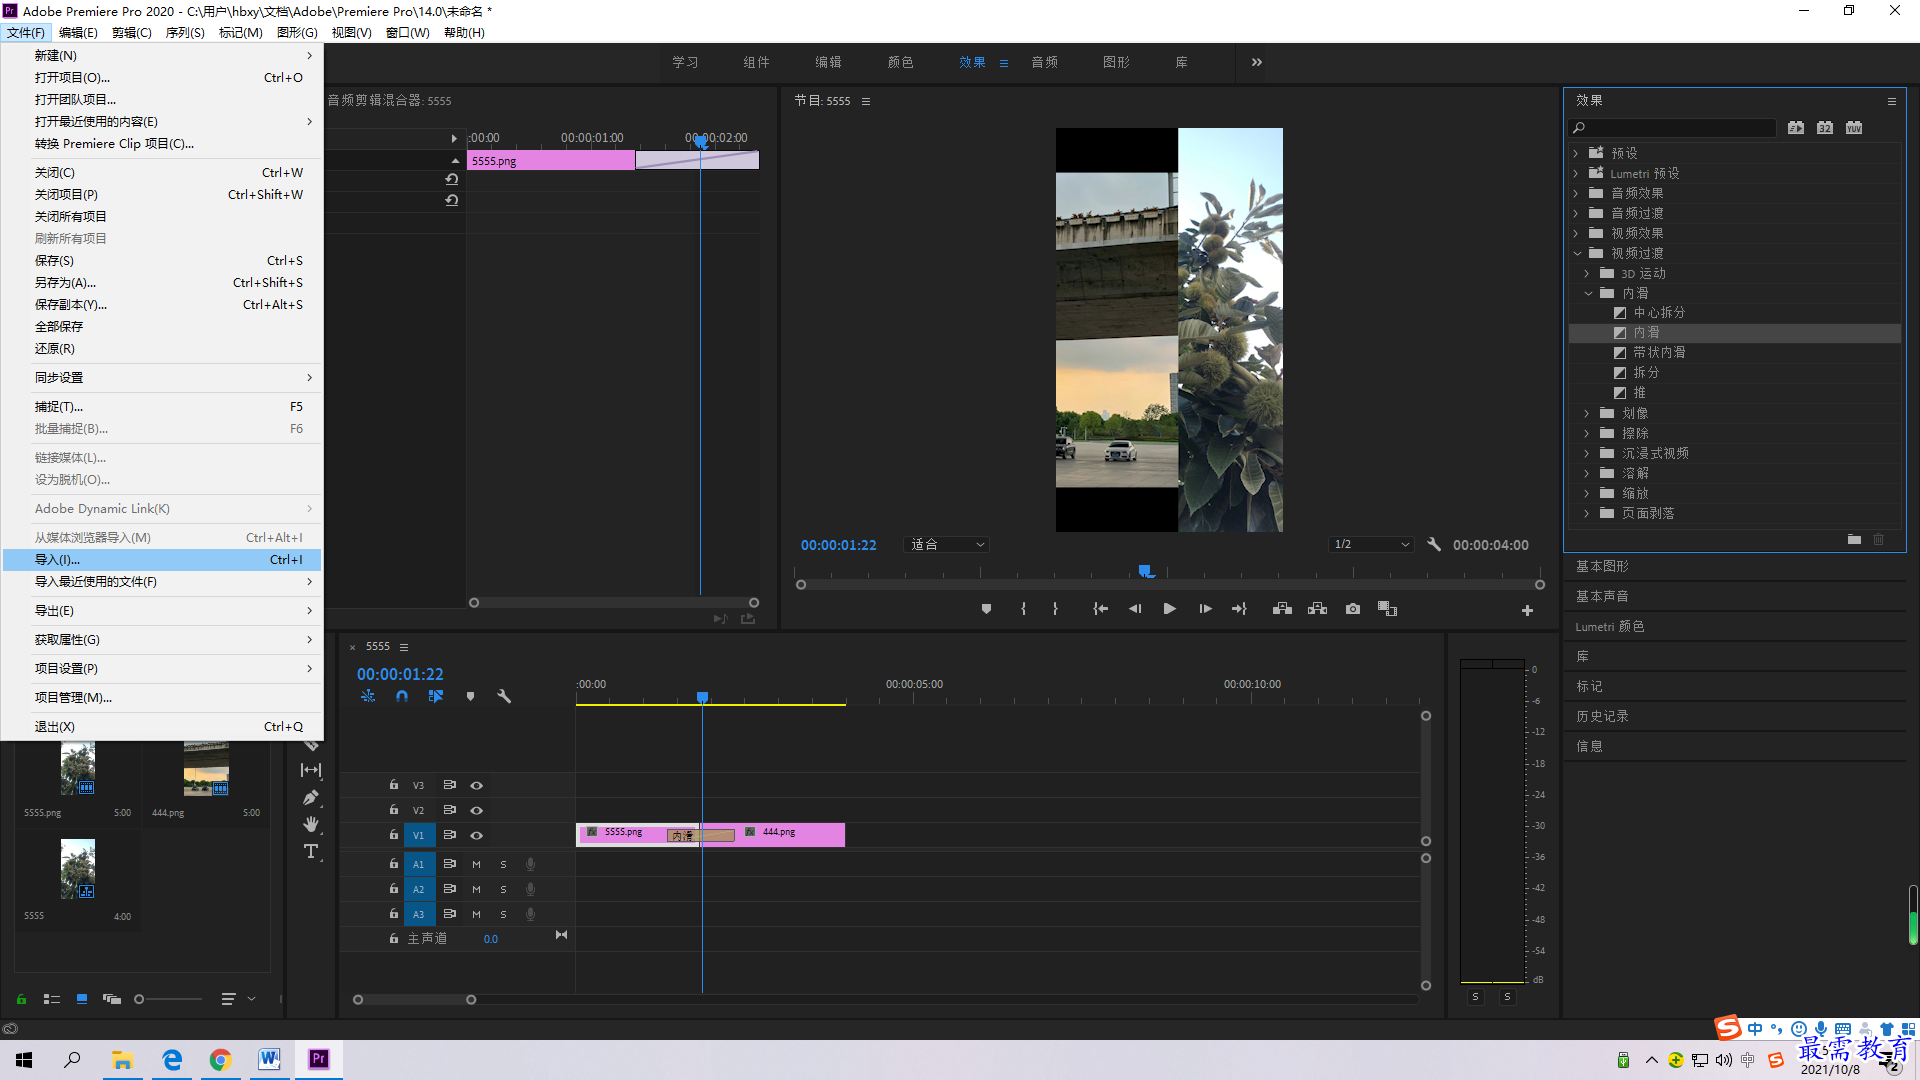The width and height of the screenshot is (1920, 1080).
Task: Switch project panel to freeform view
Action: (112, 999)
